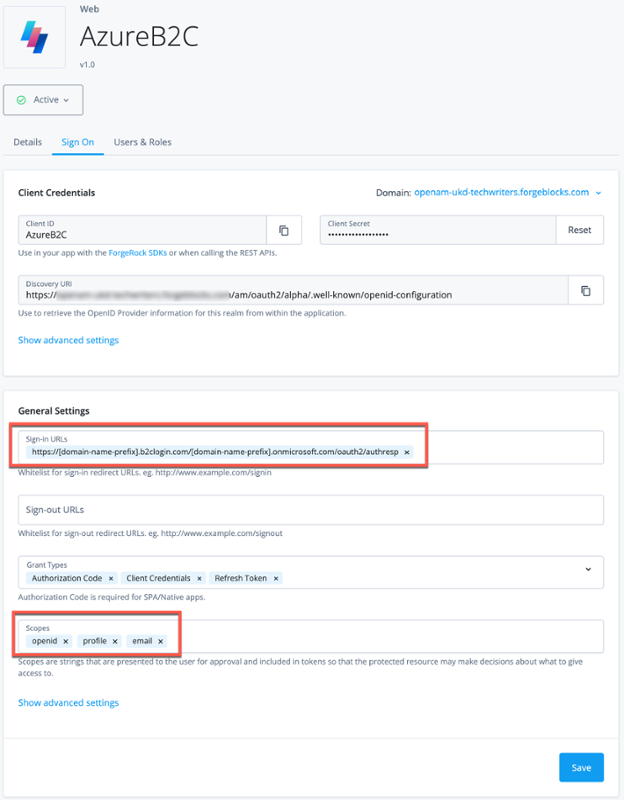Remove Refresh Token grant type

pyautogui.click(x=276, y=578)
